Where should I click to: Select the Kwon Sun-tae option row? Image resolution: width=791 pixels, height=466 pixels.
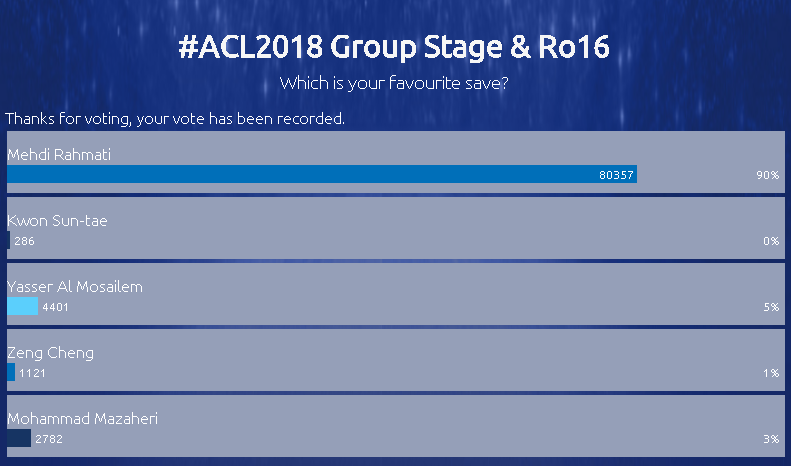pos(396,228)
